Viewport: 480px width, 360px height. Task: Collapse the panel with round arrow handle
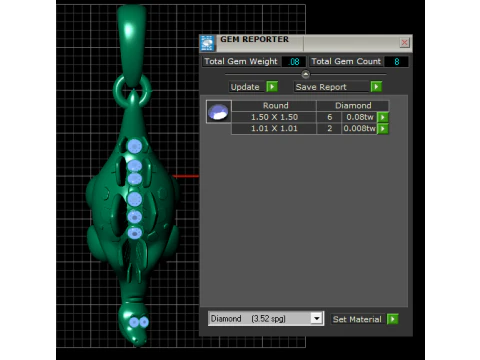coord(305,74)
